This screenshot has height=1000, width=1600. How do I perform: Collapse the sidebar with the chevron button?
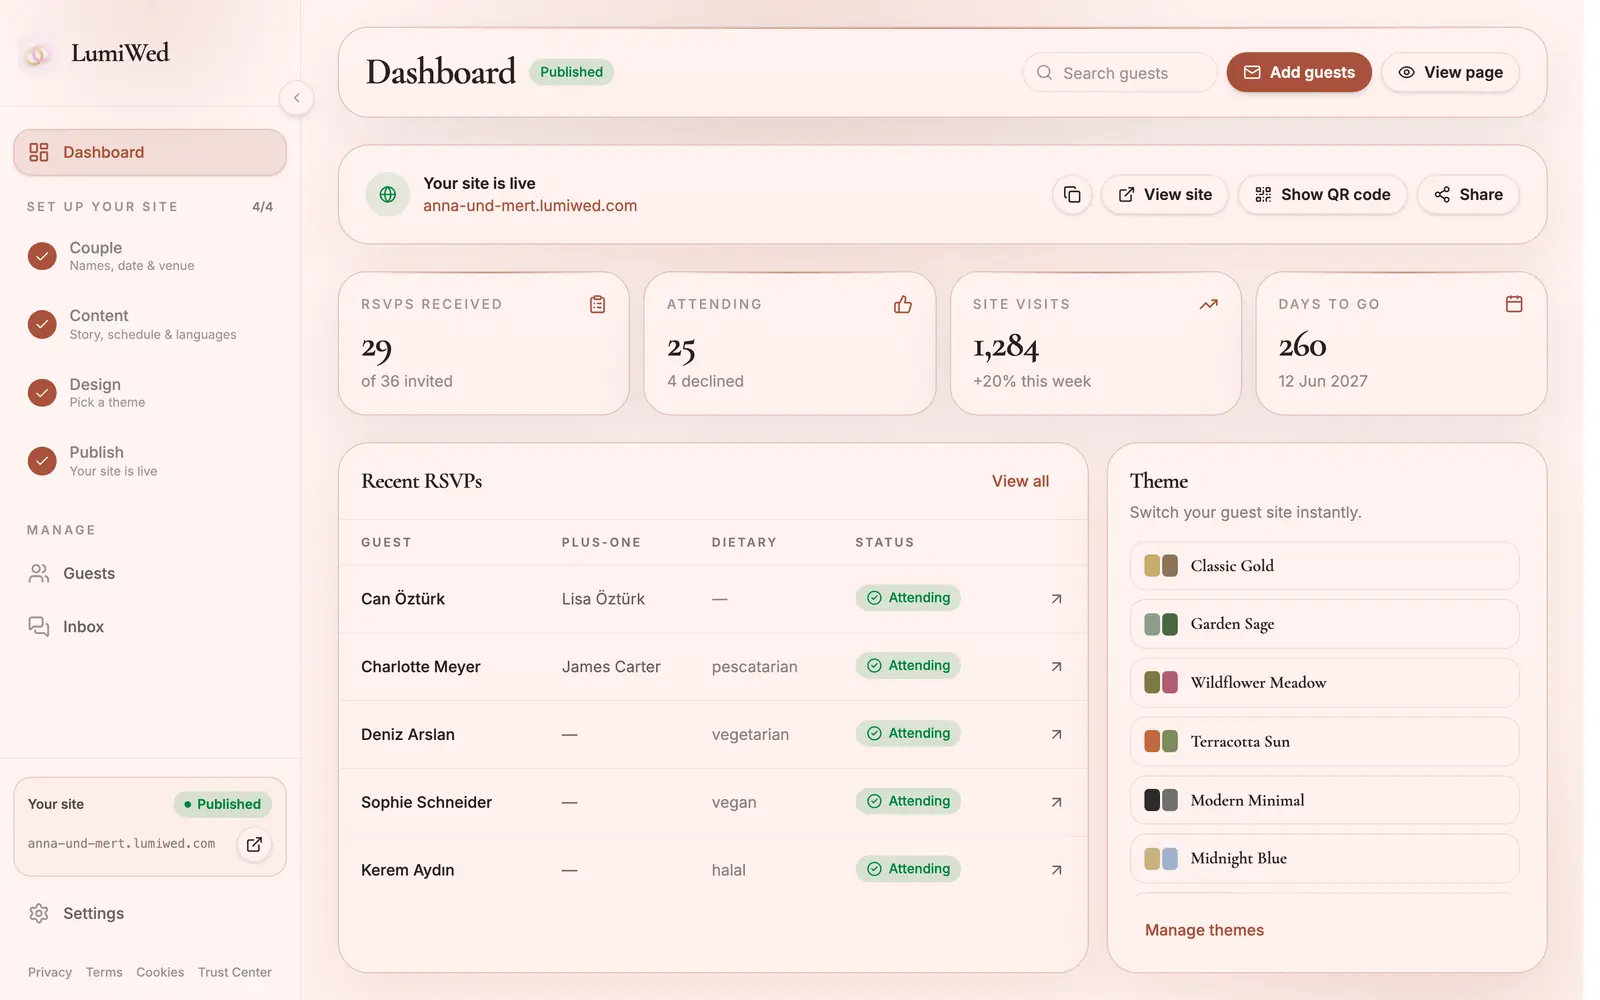(296, 98)
